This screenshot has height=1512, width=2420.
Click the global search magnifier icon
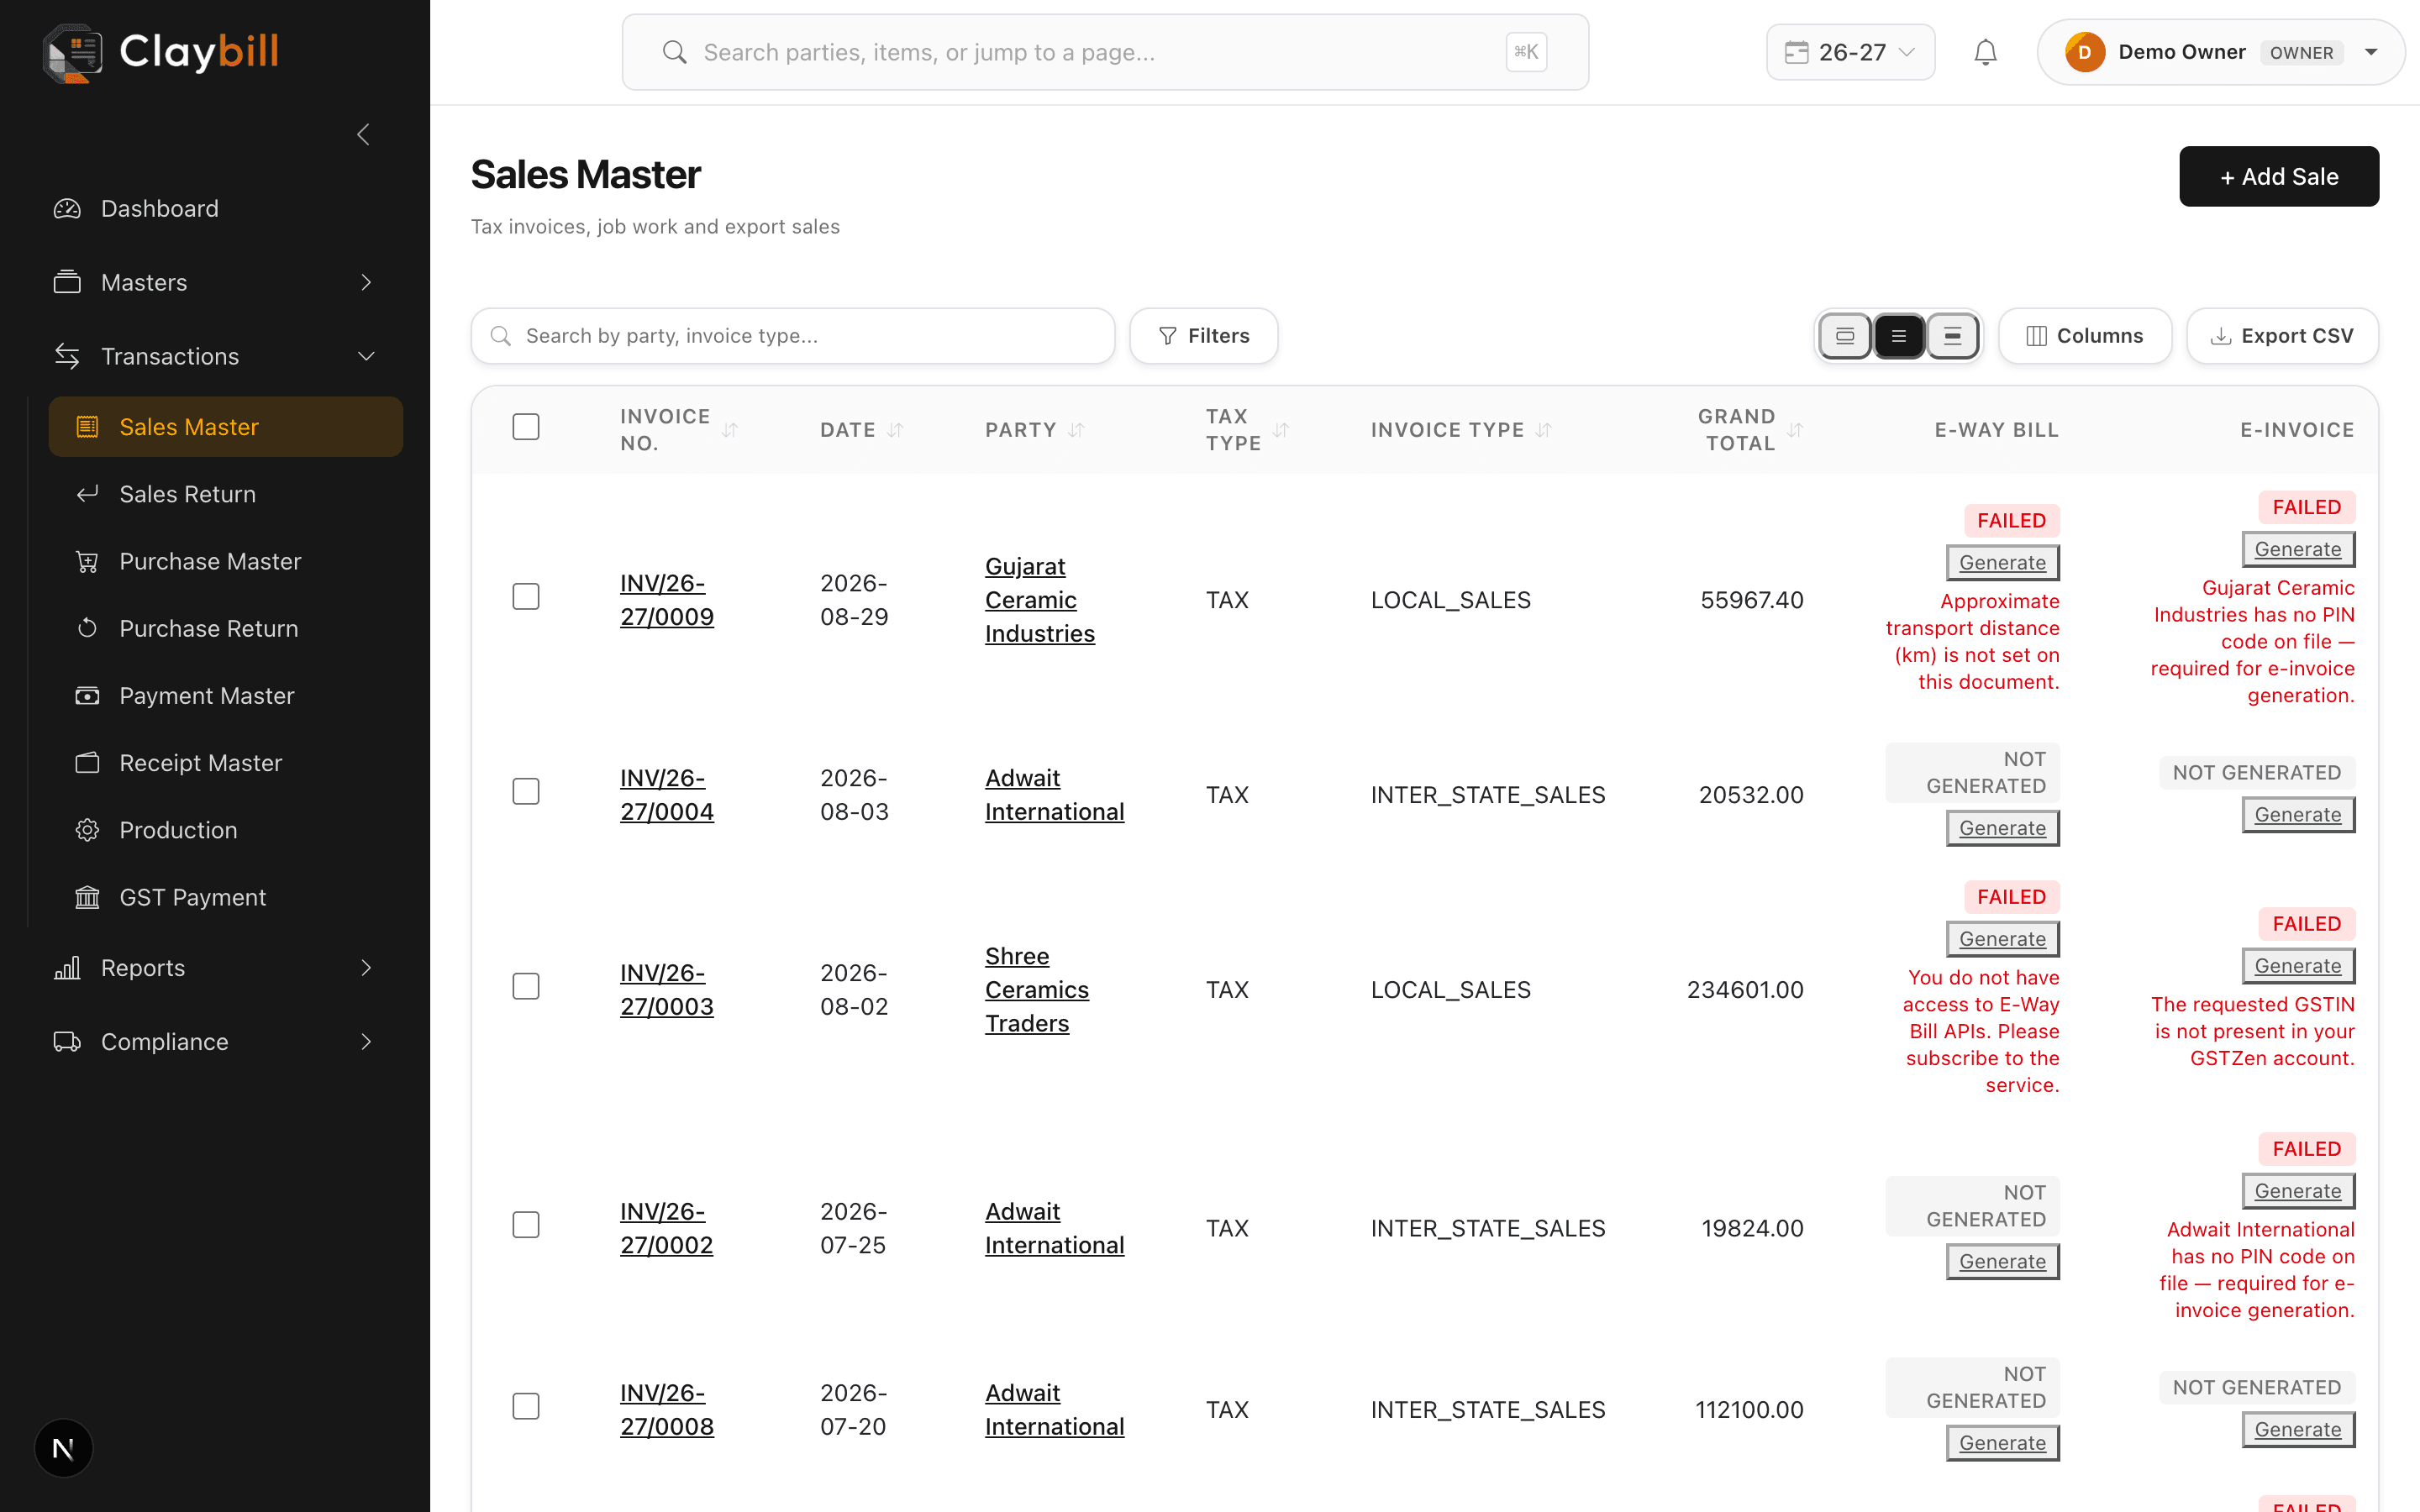click(675, 52)
